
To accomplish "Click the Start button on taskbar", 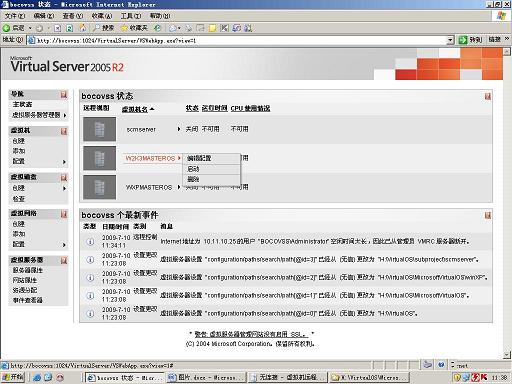I will [x=13, y=377].
